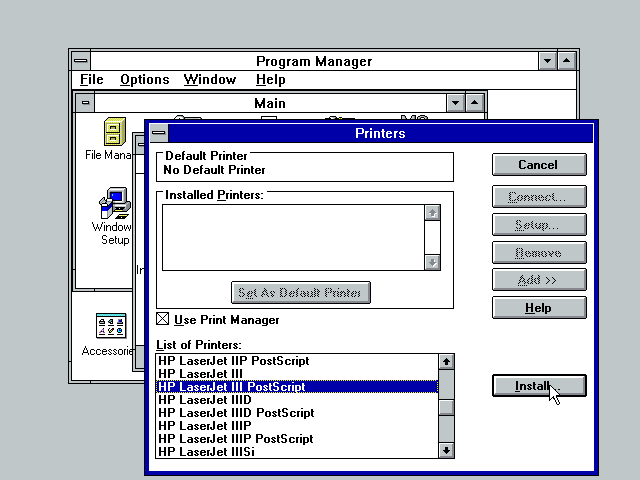Click inside the Installed Printers list box
640x480 pixels.
293,237
